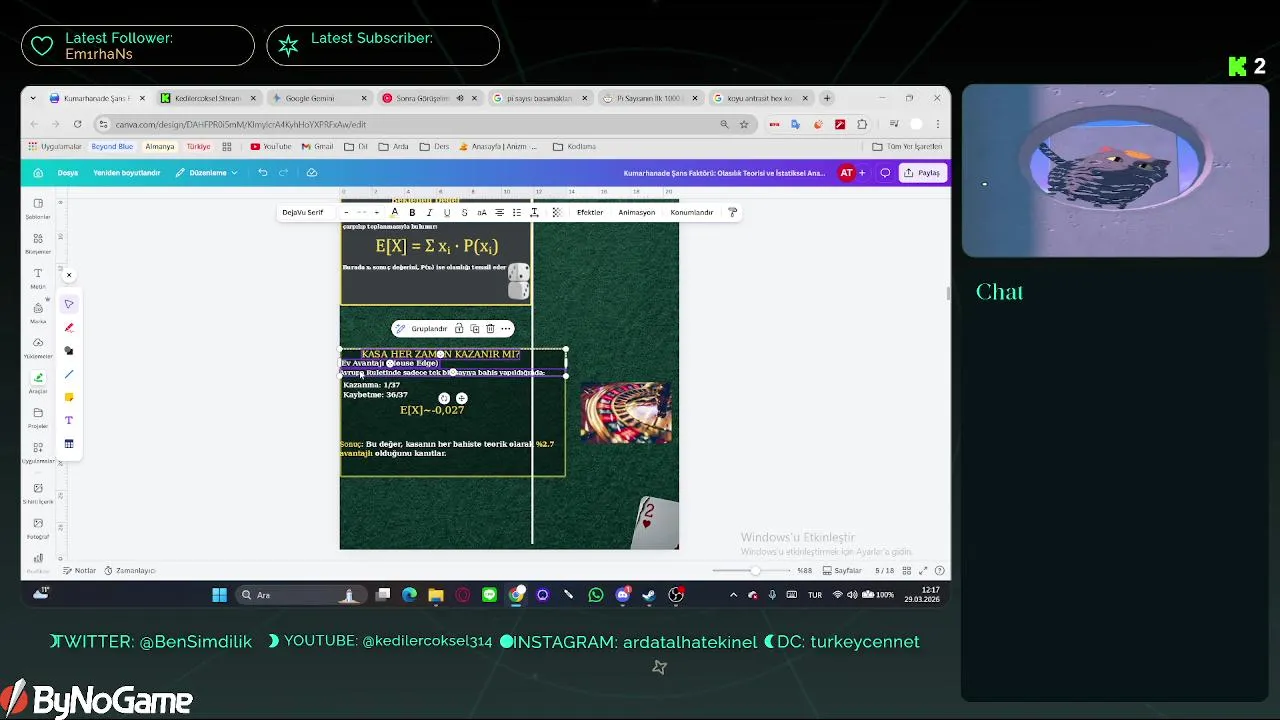1280x720 pixels.
Task: Open YouTube bookmark
Action: coord(271,146)
